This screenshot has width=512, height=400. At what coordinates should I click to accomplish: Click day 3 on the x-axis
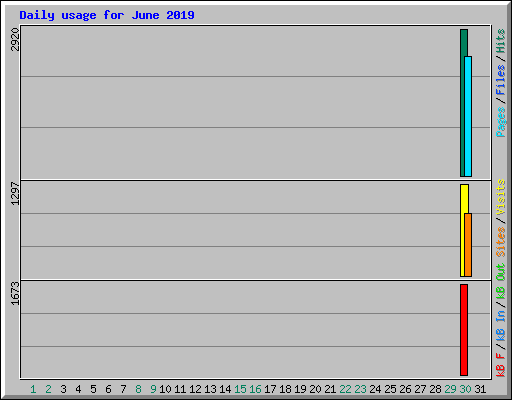(x=63, y=389)
